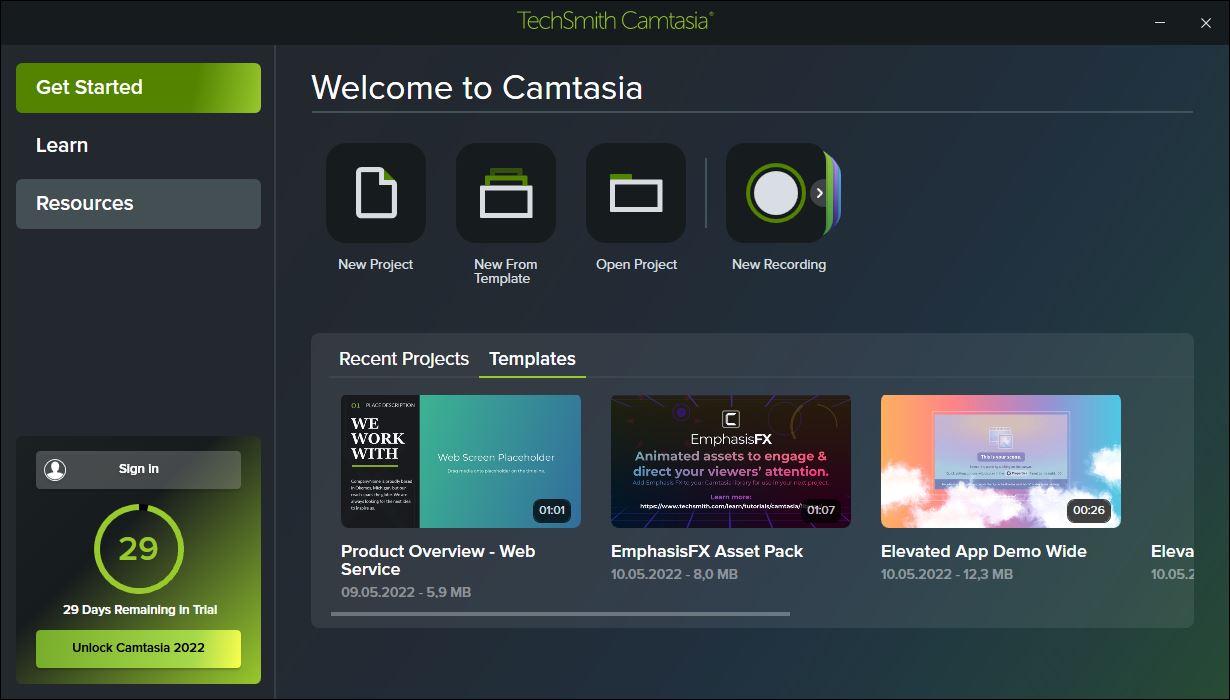Start a New Recording with the record icon
Screen dimensions: 1230x700
(x=776, y=193)
